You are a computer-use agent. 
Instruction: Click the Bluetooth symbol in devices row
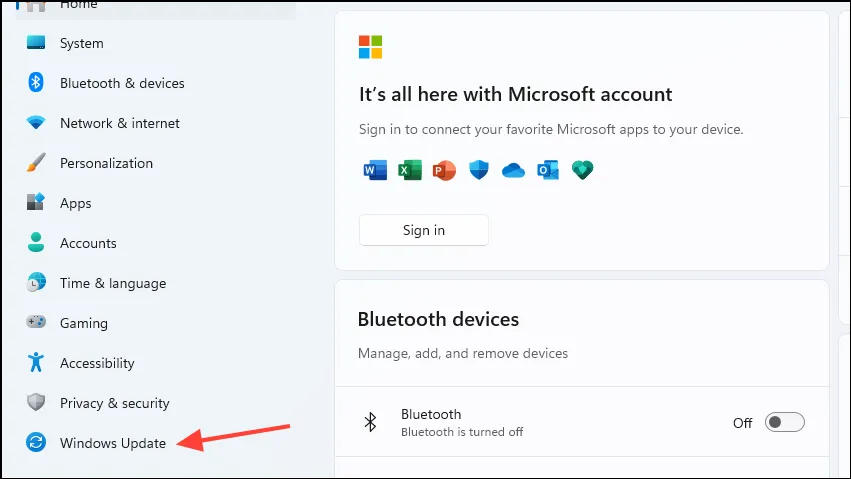(x=370, y=422)
